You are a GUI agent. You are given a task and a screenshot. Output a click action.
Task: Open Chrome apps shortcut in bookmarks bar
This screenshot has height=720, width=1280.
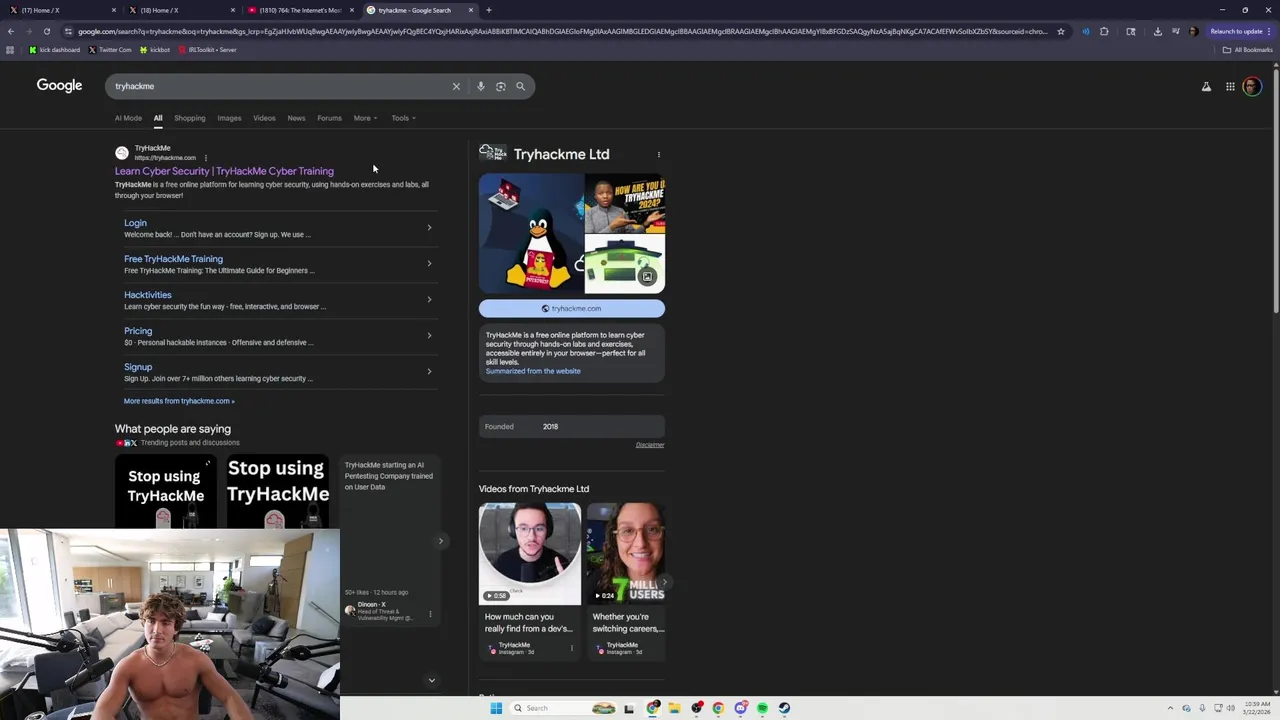10,50
